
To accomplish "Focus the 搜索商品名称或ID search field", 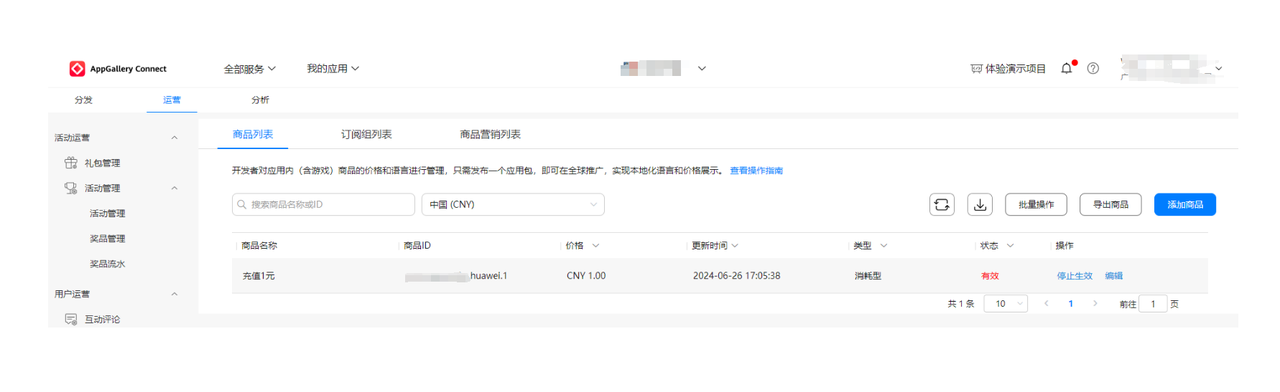I will point(323,204).
